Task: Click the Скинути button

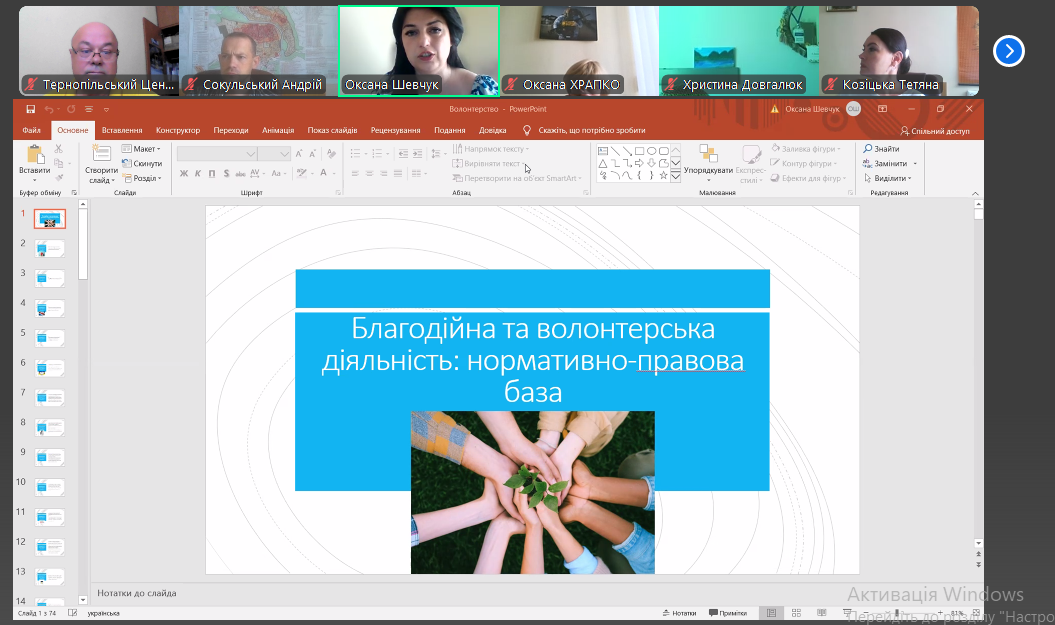Action: click(x=142, y=163)
